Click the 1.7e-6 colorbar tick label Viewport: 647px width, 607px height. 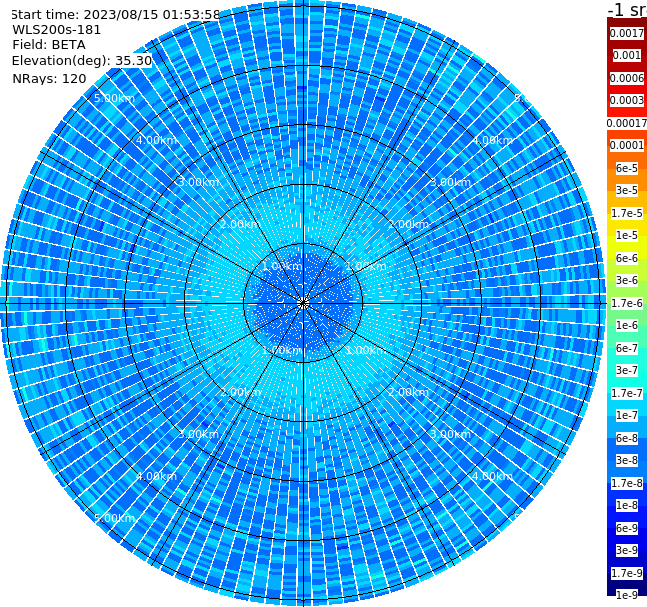(x=627, y=303)
